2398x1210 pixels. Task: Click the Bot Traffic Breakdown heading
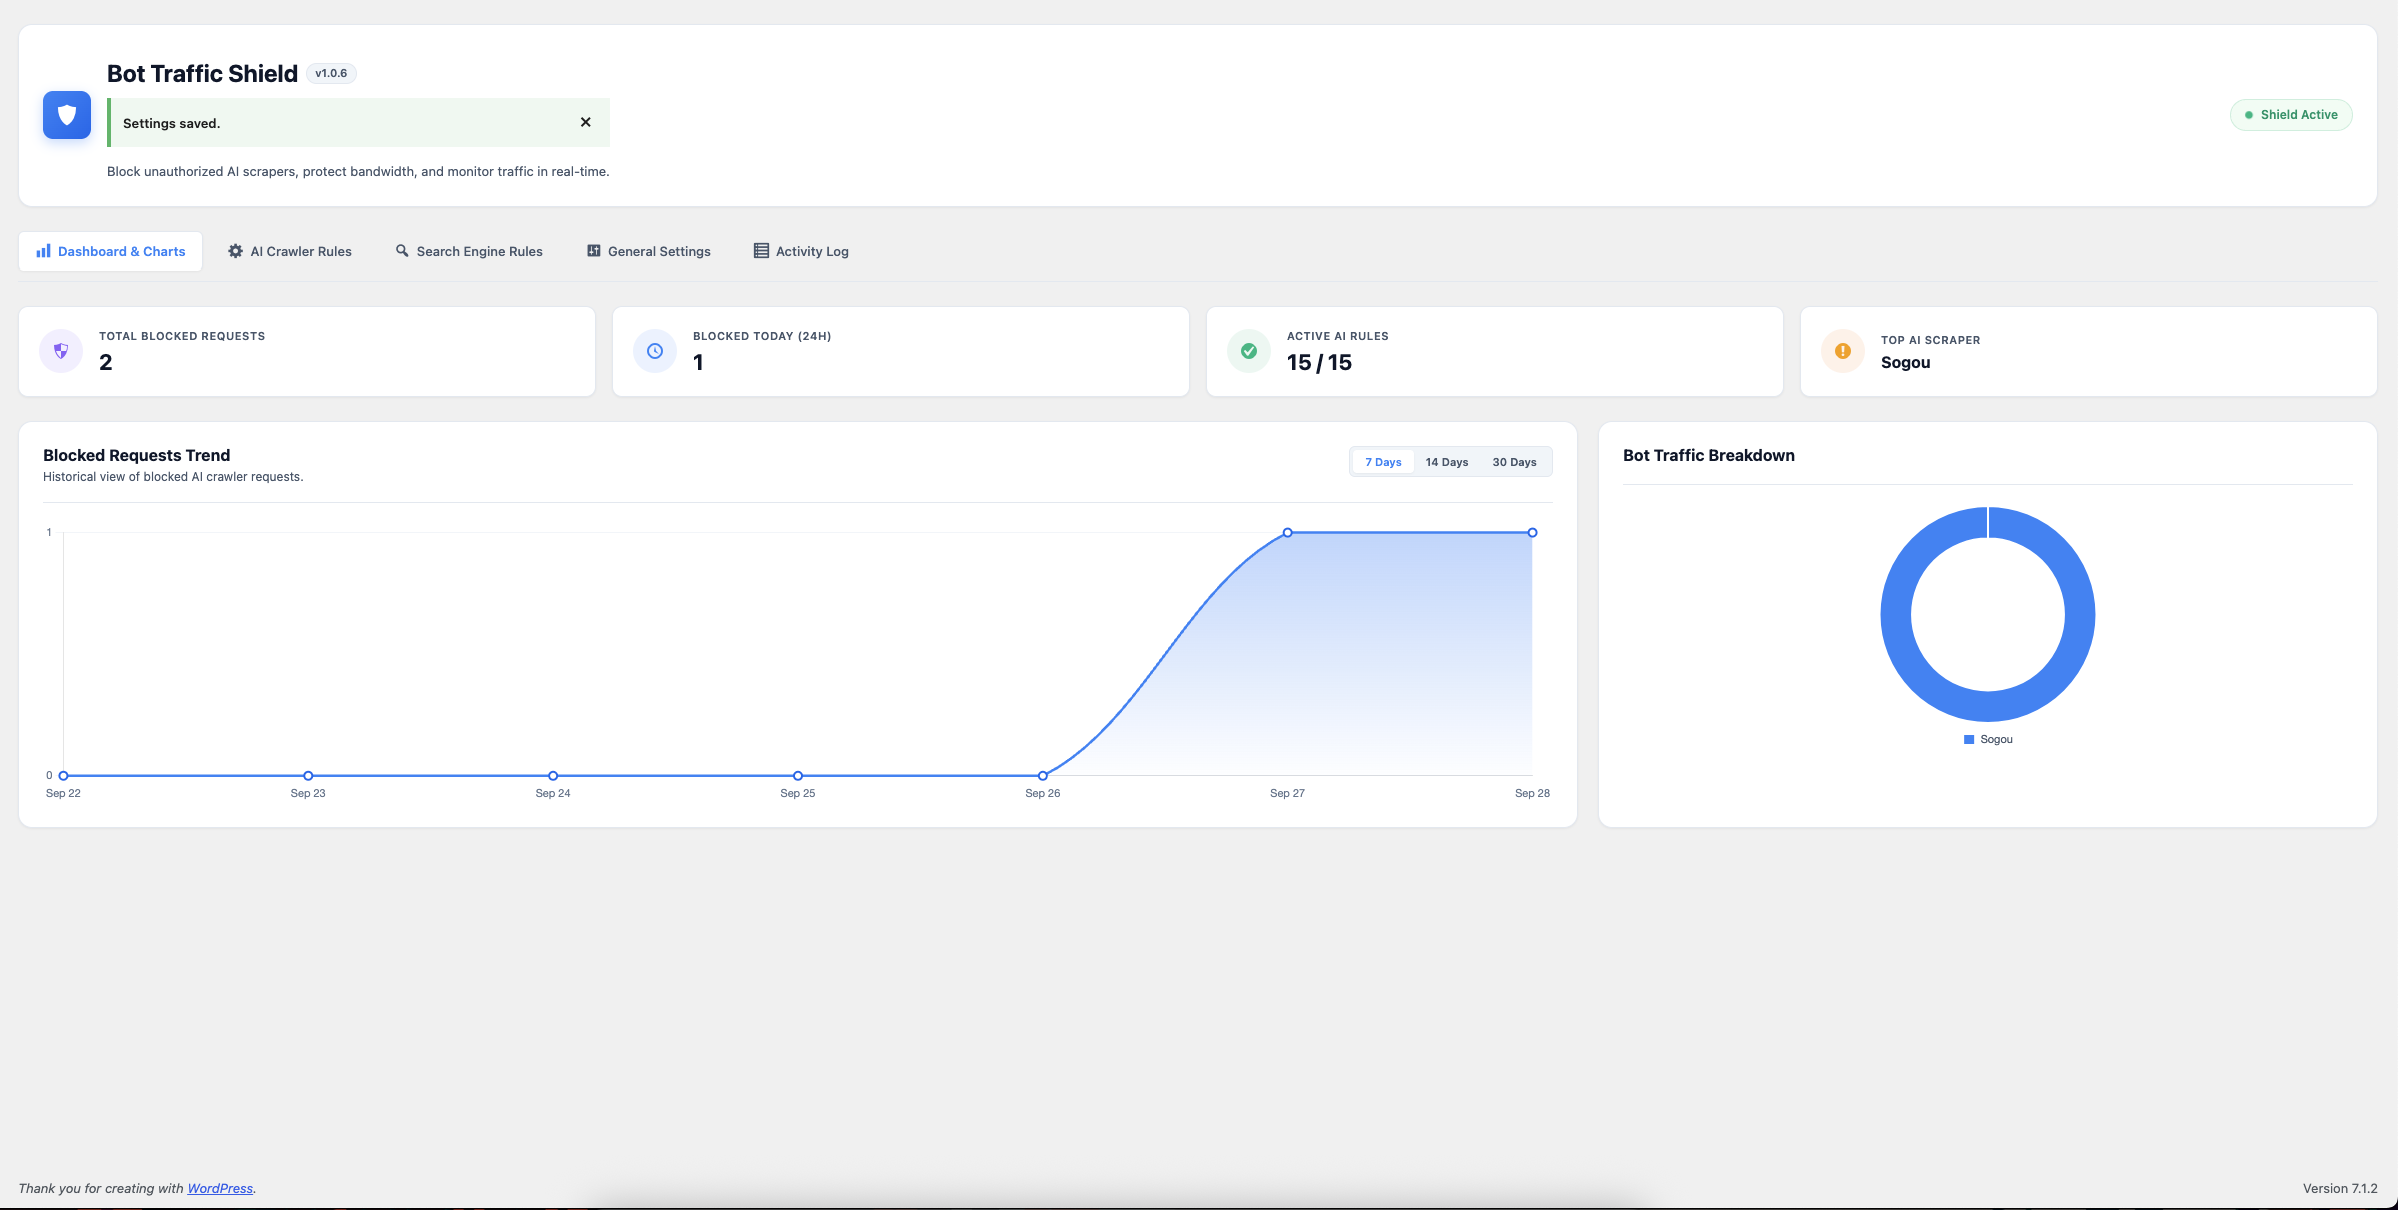point(1708,455)
